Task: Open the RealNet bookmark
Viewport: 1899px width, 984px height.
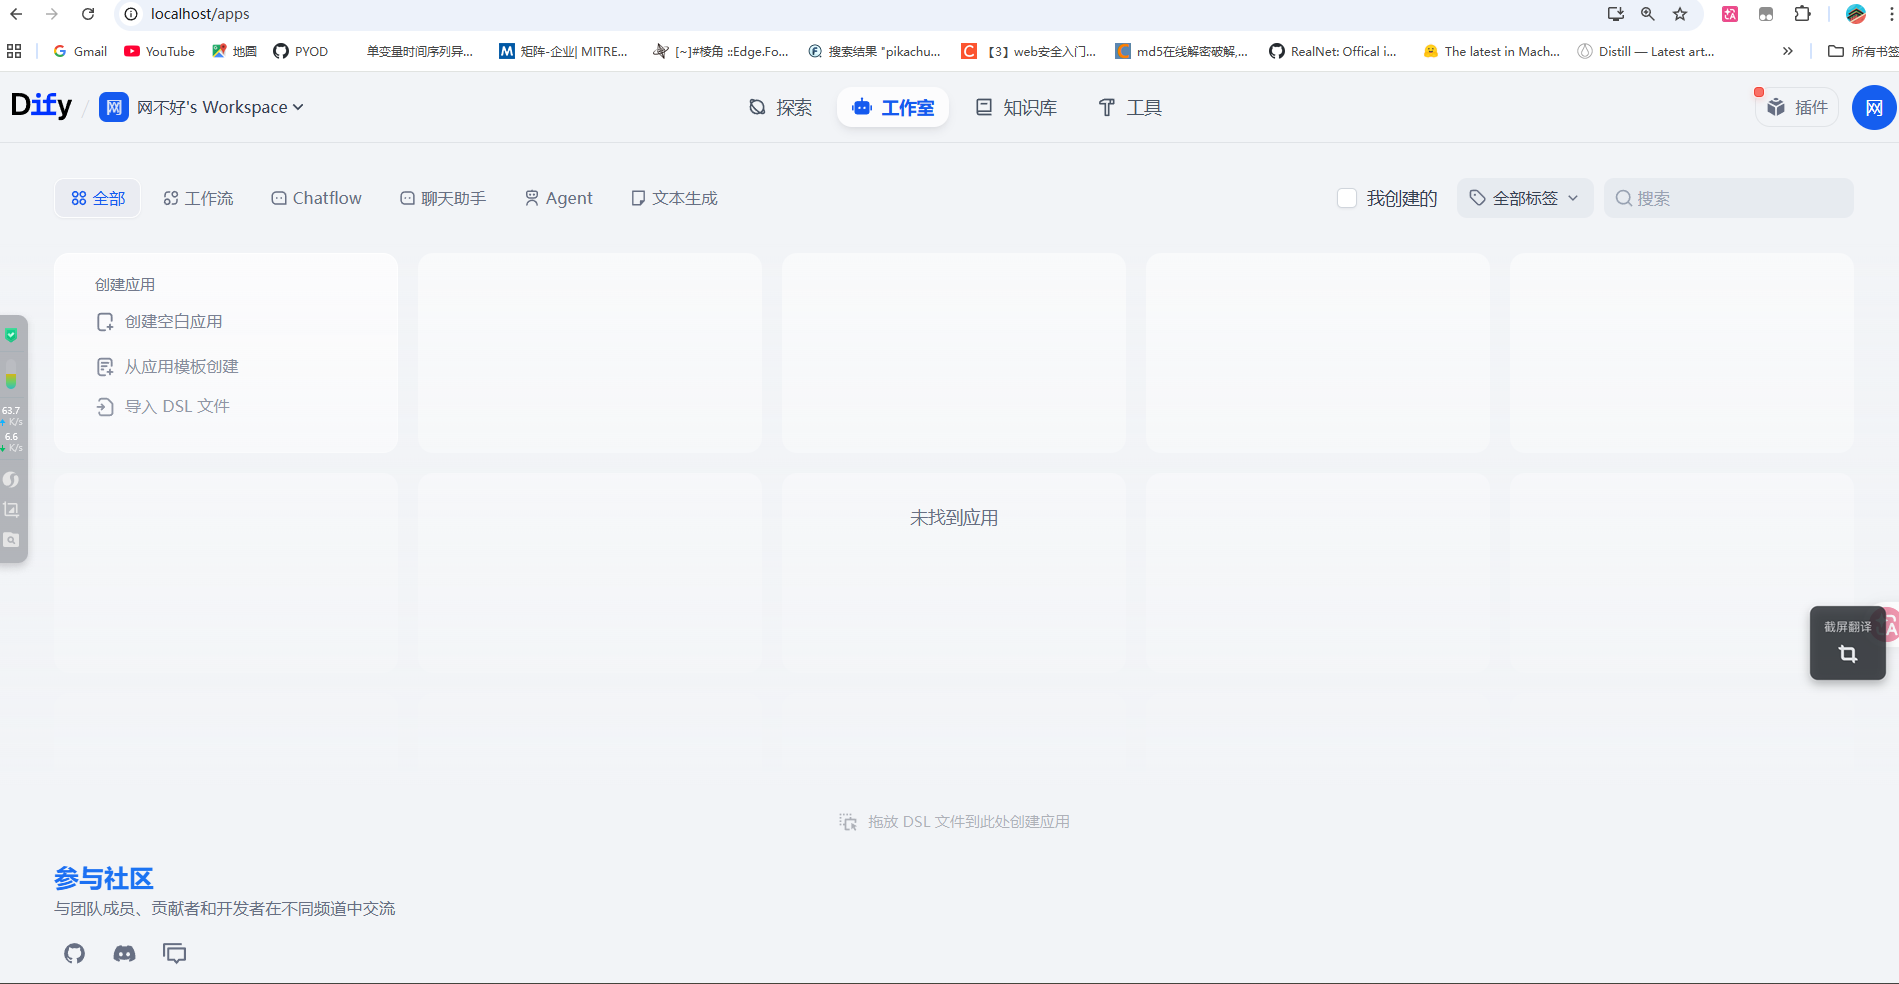Action: (x=1333, y=51)
